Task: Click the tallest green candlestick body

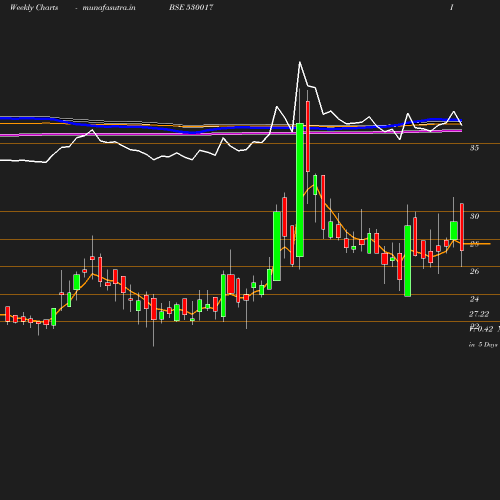Action: [x=300, y=190]
